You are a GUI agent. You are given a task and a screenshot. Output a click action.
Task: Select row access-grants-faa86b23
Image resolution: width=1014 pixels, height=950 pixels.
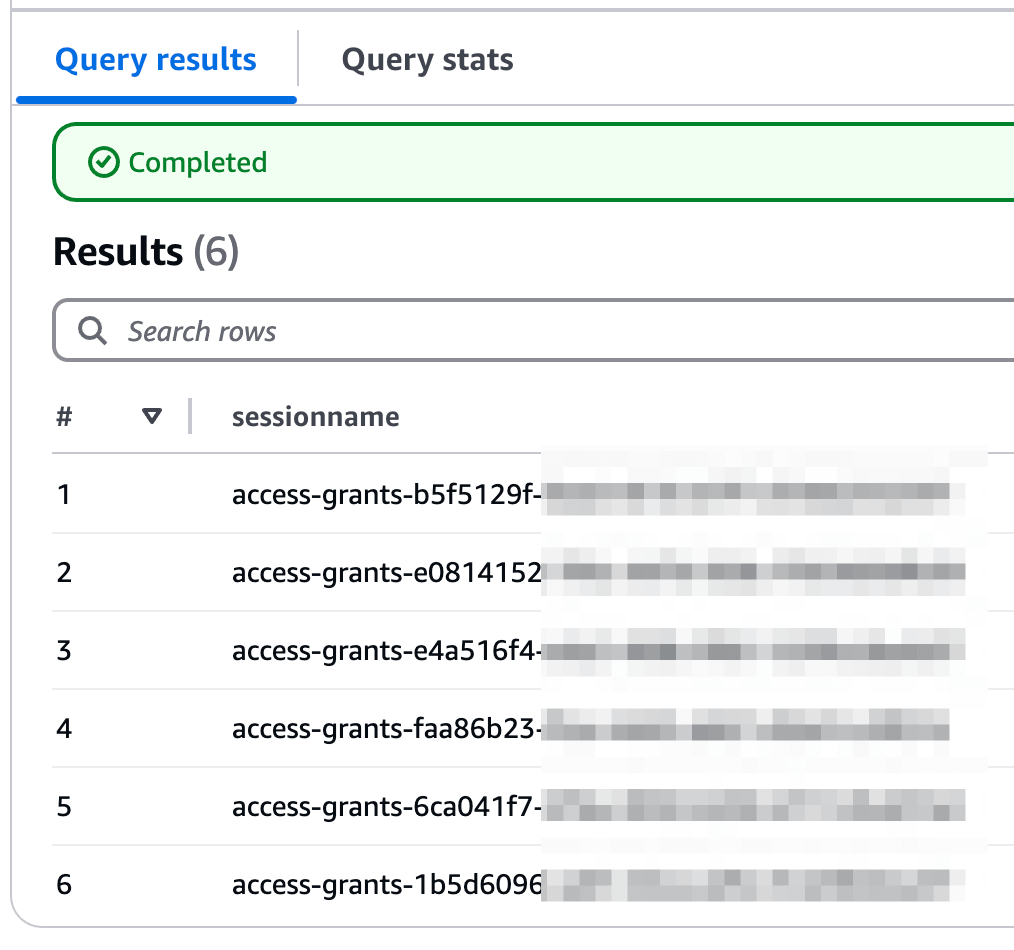[x=533, y=729]
